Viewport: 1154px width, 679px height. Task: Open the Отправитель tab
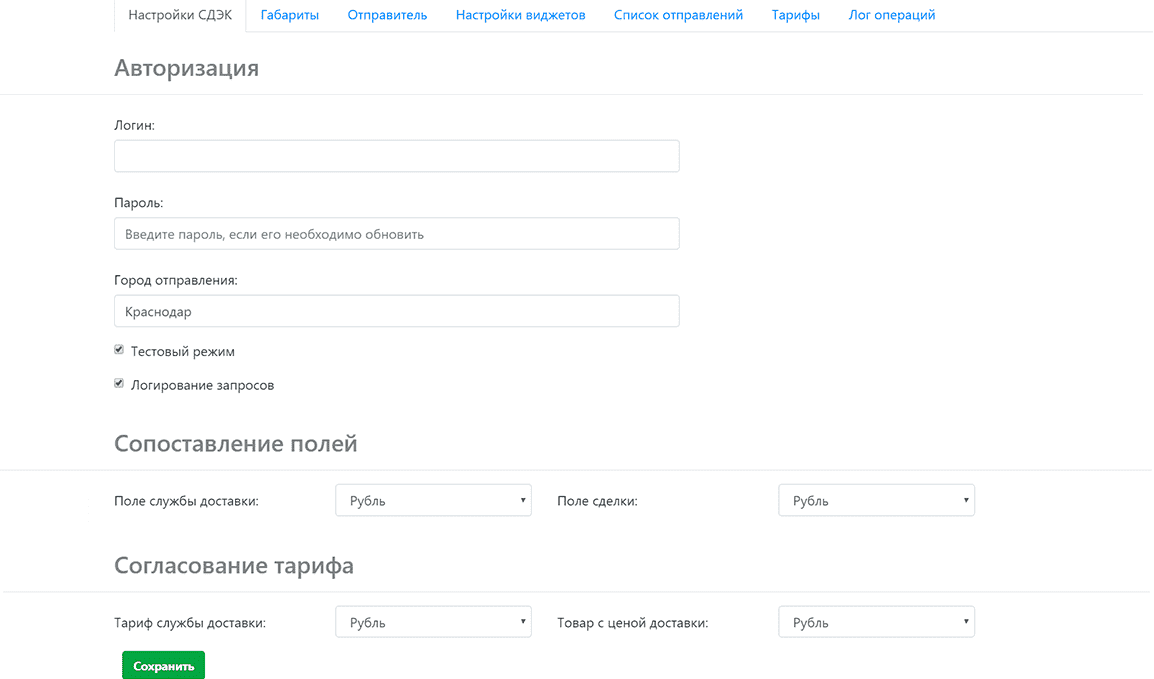(387, 15)
